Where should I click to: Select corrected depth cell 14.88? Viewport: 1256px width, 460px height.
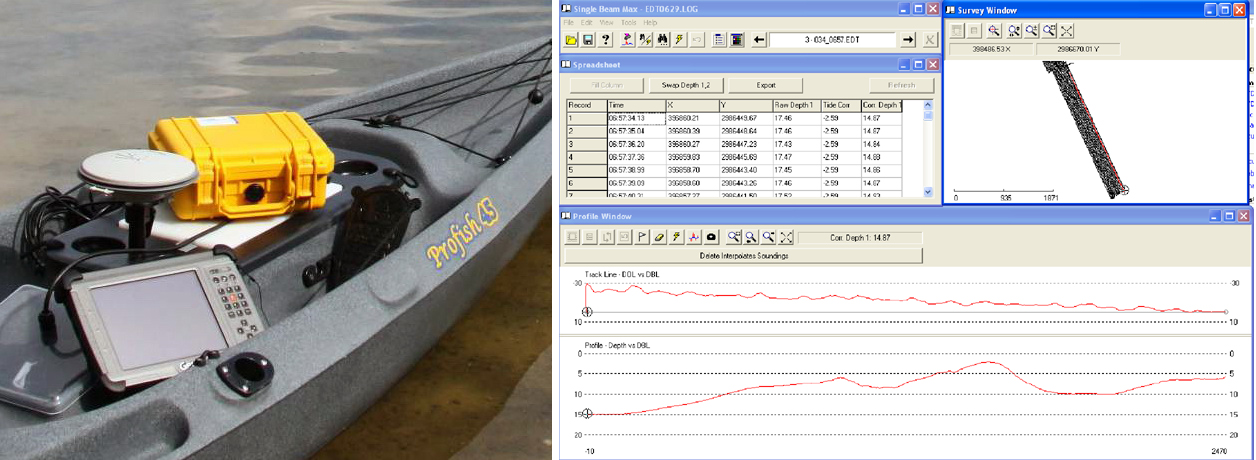coord(881,157)
